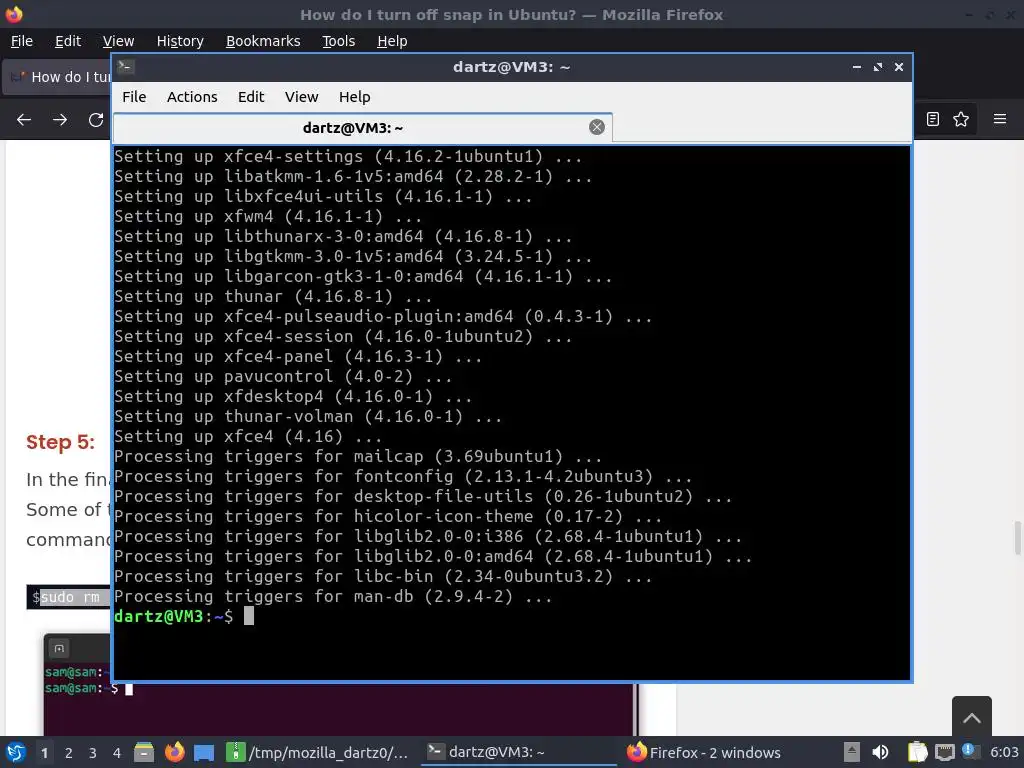Launch Firefox from the taskbar quick launcher
The width and height of the screenshot is (1024, 768).
(x=174, y=752)
